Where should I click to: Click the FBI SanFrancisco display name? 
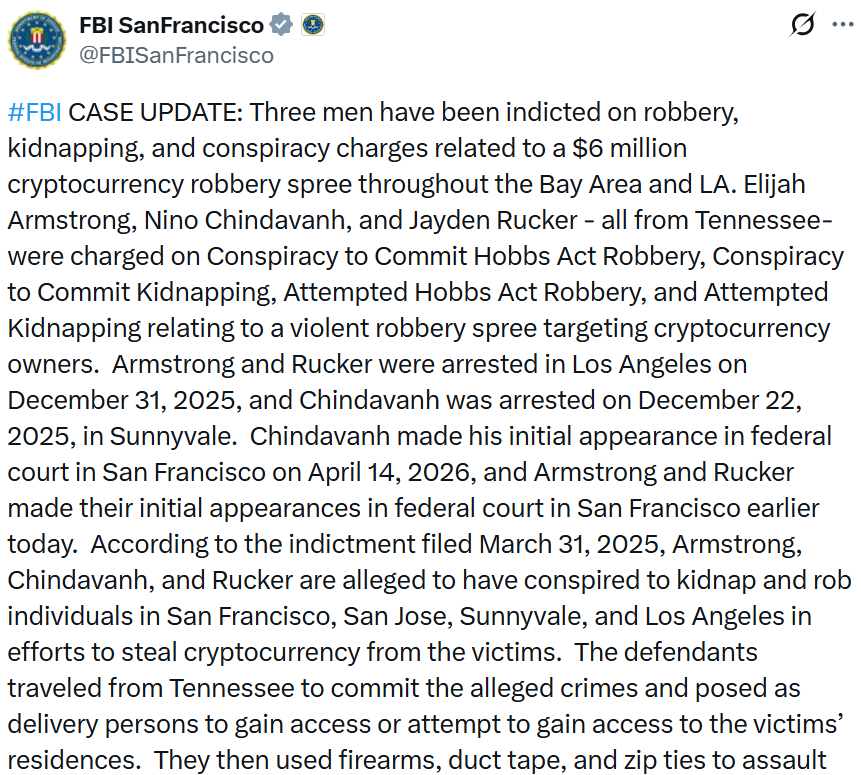click(x=171, y=25)
